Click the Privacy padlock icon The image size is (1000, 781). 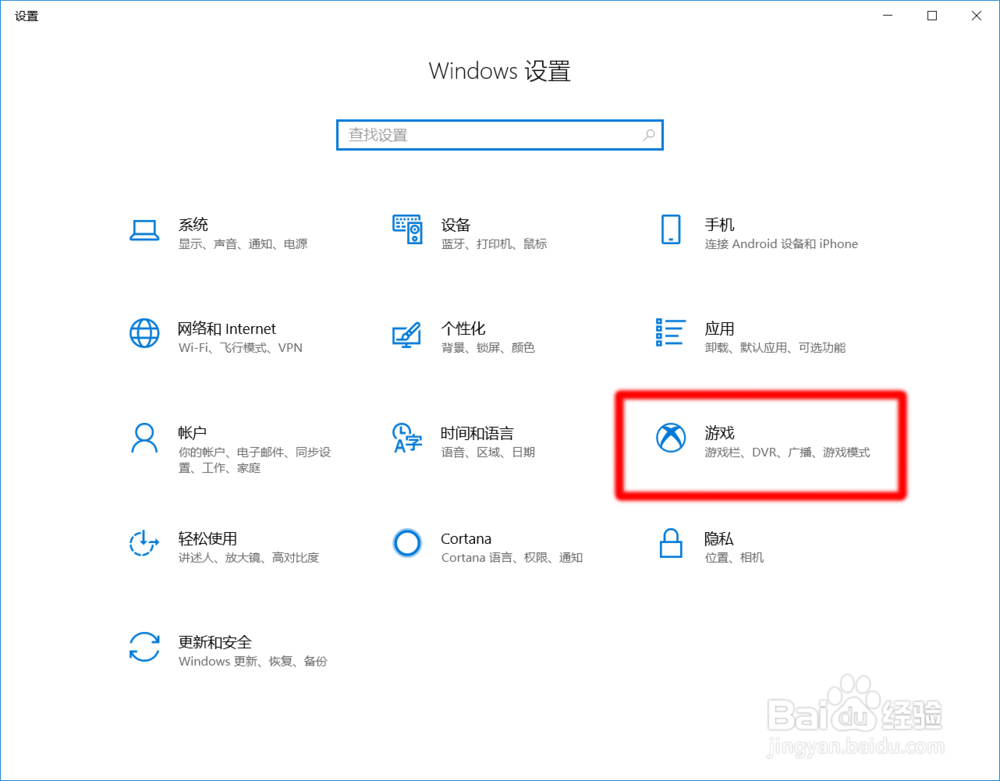pos(670,543)
